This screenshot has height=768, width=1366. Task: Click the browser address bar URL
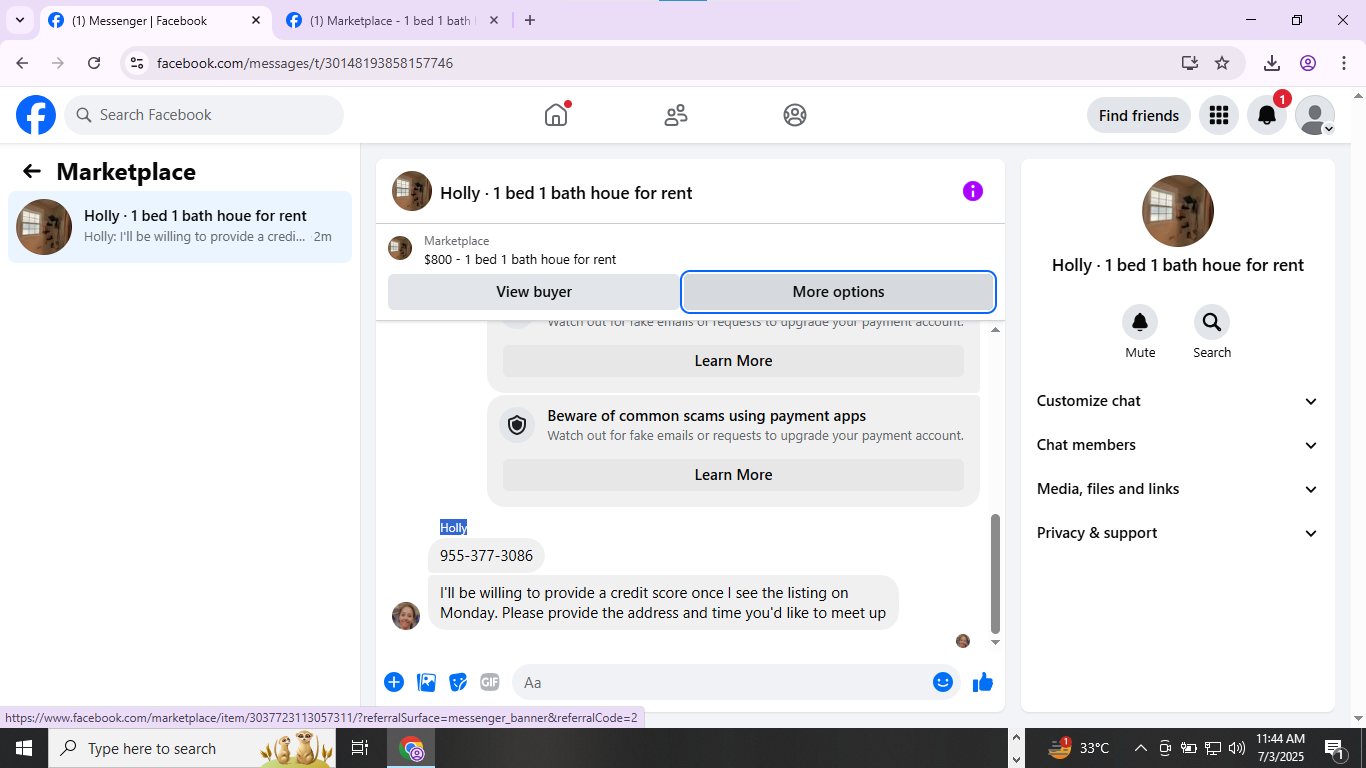point(305,63)
